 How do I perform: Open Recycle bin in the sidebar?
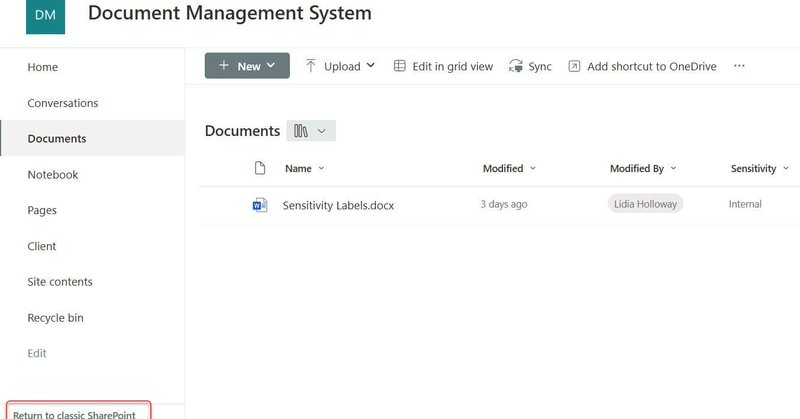(x=55, y=318)
